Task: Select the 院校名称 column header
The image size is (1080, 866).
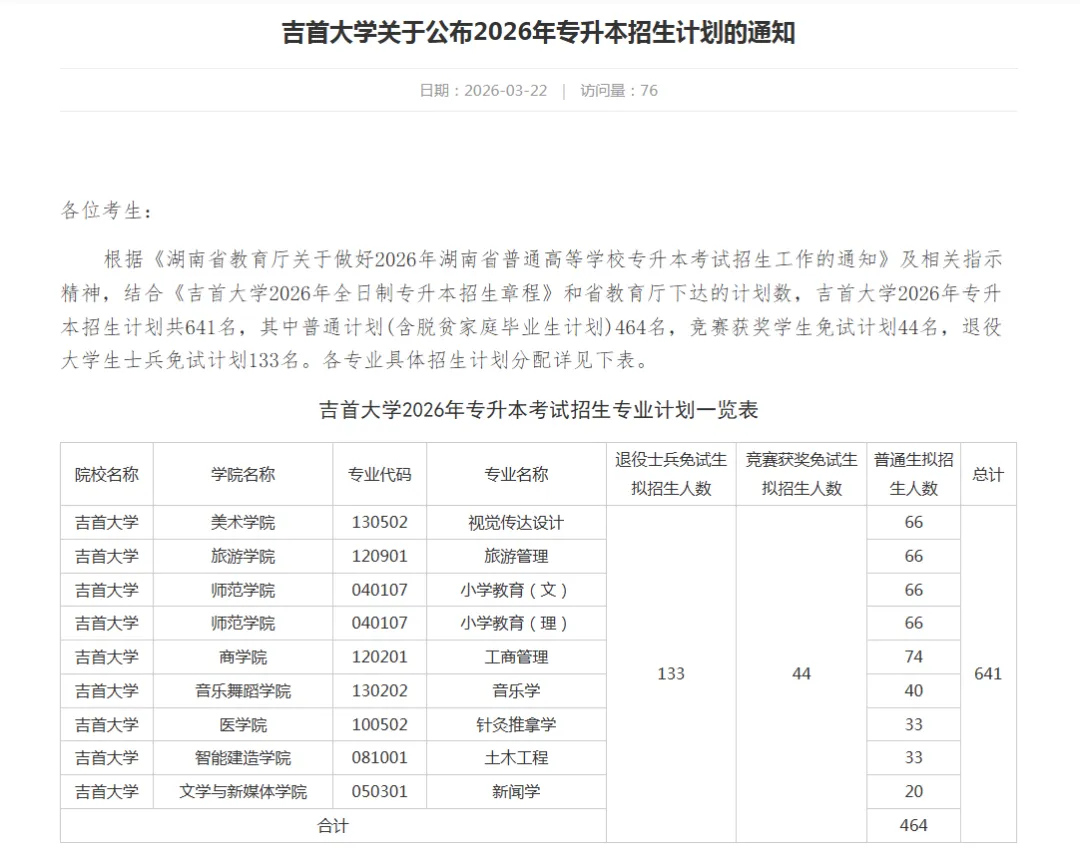Action: 107,474
